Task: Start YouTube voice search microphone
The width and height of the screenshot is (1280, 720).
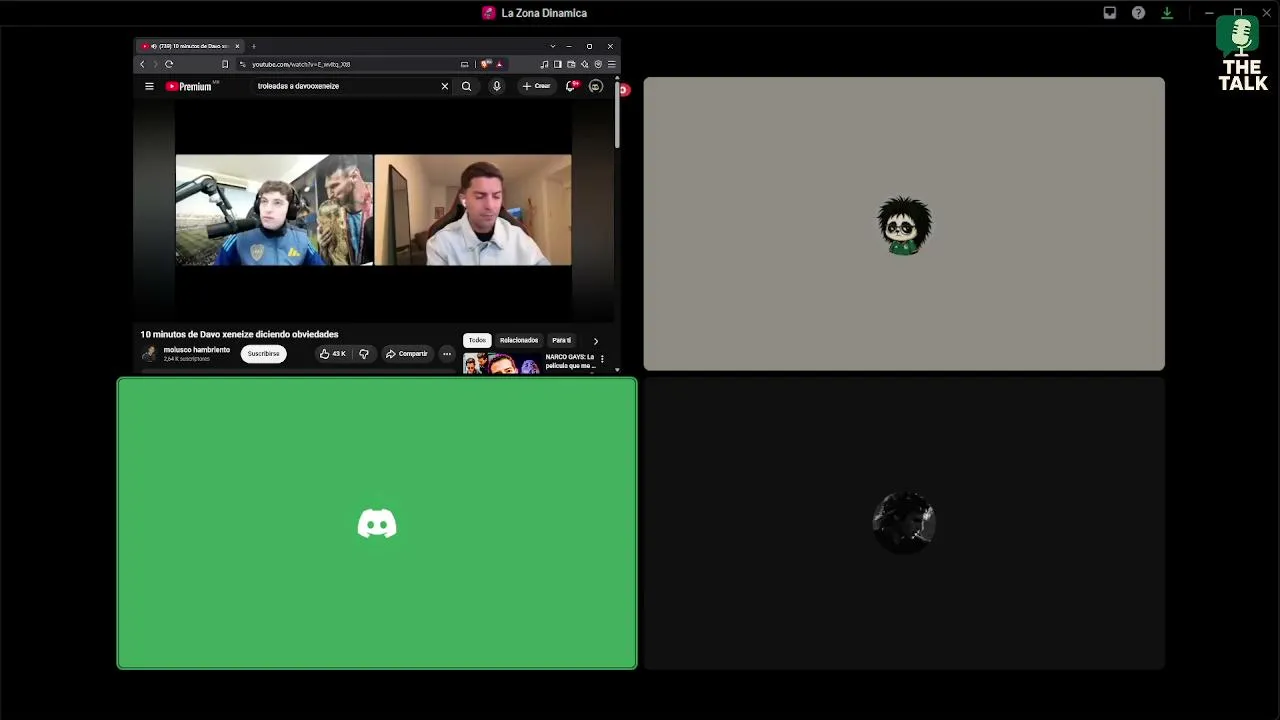Action: [x=496, y=86]
